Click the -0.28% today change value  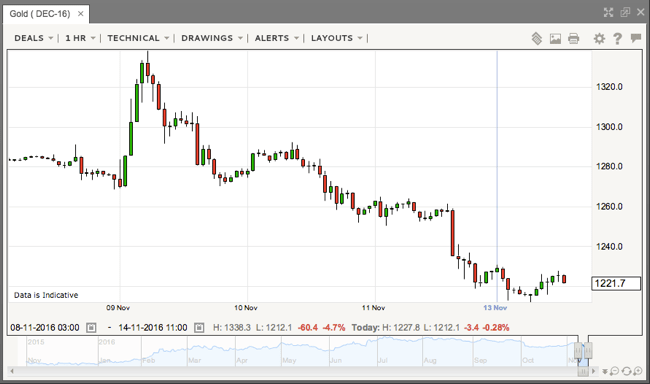click(x=496, y=328)
